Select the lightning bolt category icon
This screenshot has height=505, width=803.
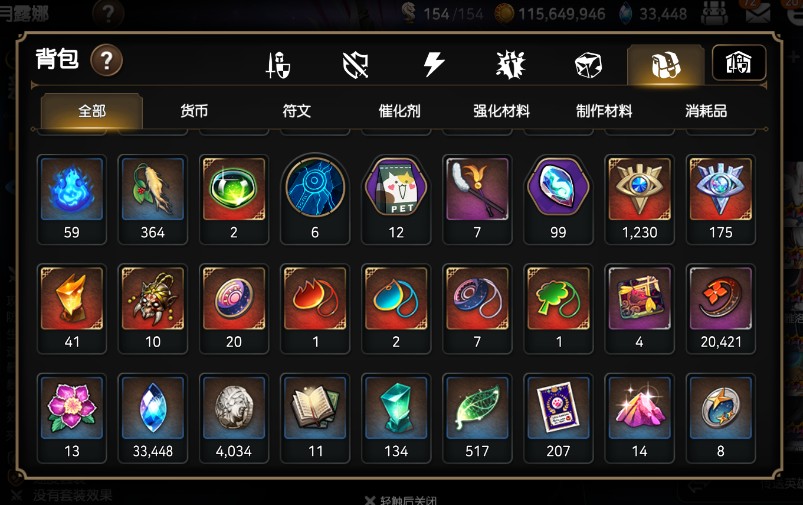click(434, 65)
